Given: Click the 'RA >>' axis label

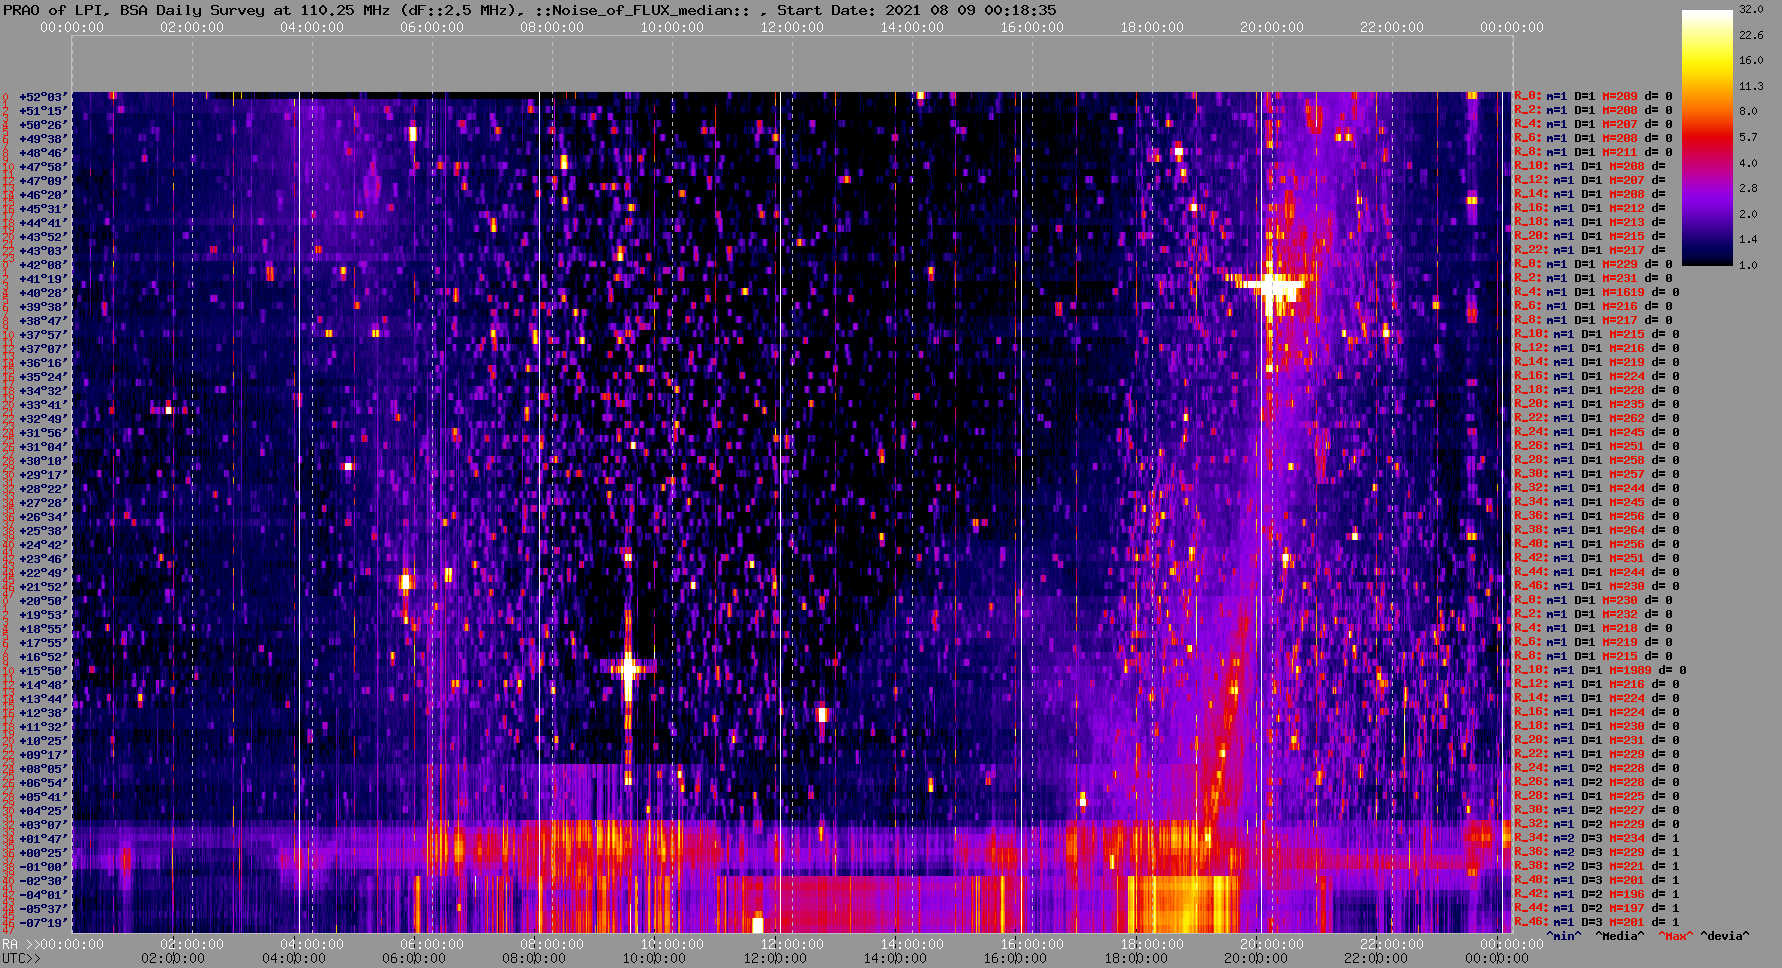Looking at the screenshot, I should tap(19, 944).
